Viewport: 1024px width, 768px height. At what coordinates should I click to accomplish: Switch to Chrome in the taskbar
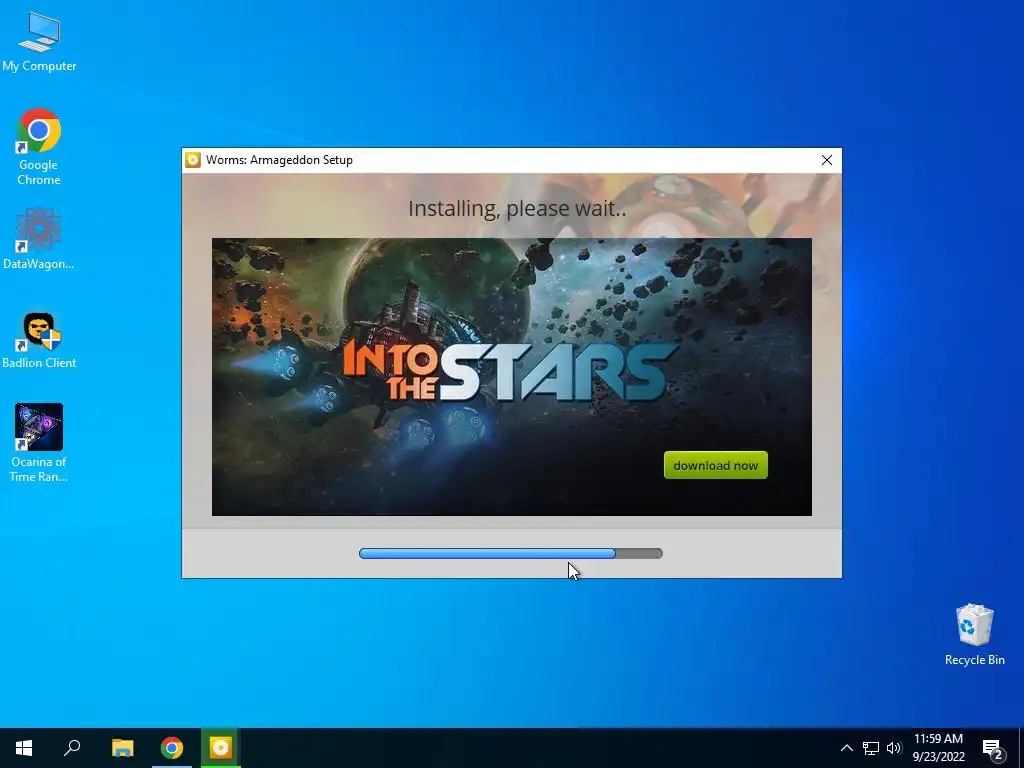click(172, 748)
